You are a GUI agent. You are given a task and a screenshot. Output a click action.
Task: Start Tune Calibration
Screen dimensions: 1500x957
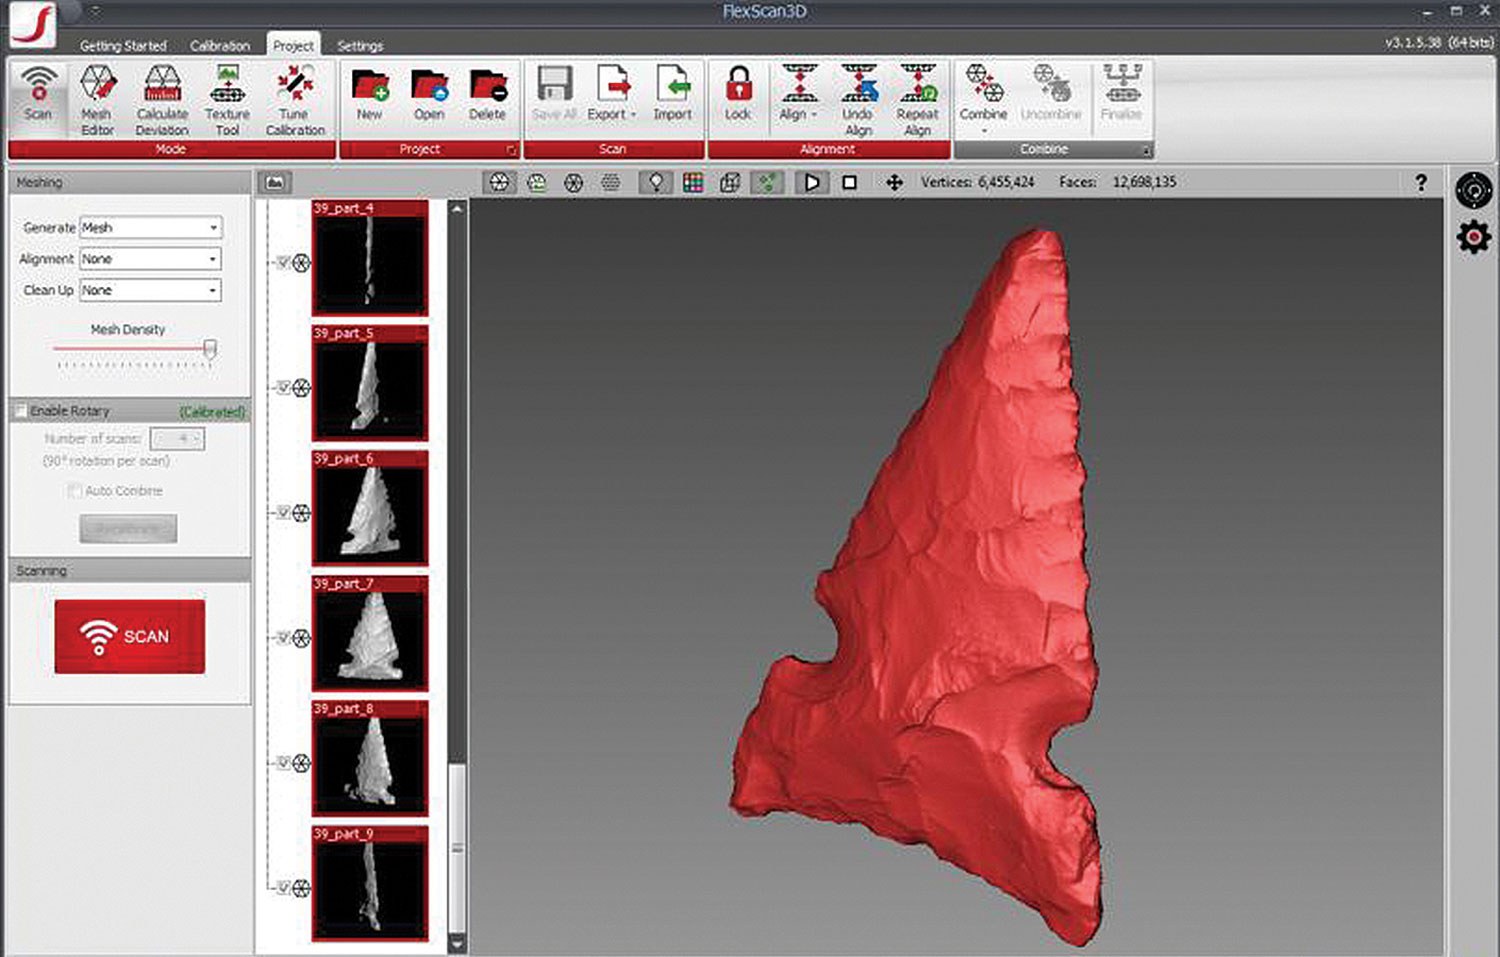point(293,97)
